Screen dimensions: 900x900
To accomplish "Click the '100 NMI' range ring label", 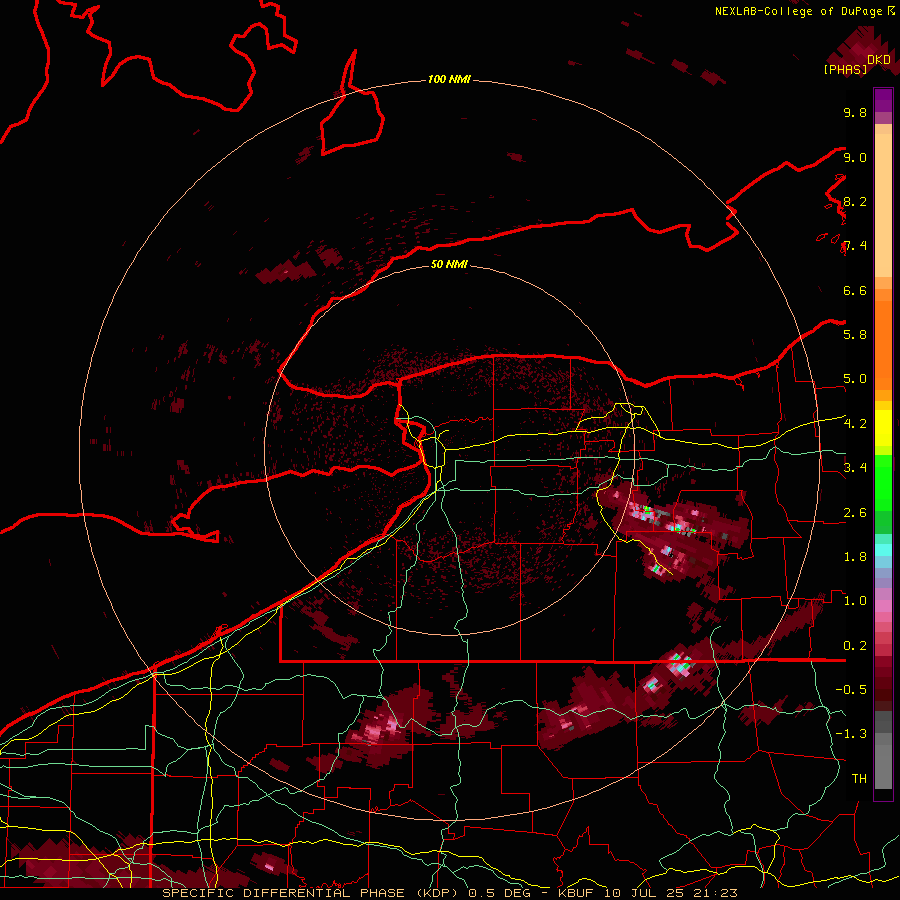I will pos(449,79).
